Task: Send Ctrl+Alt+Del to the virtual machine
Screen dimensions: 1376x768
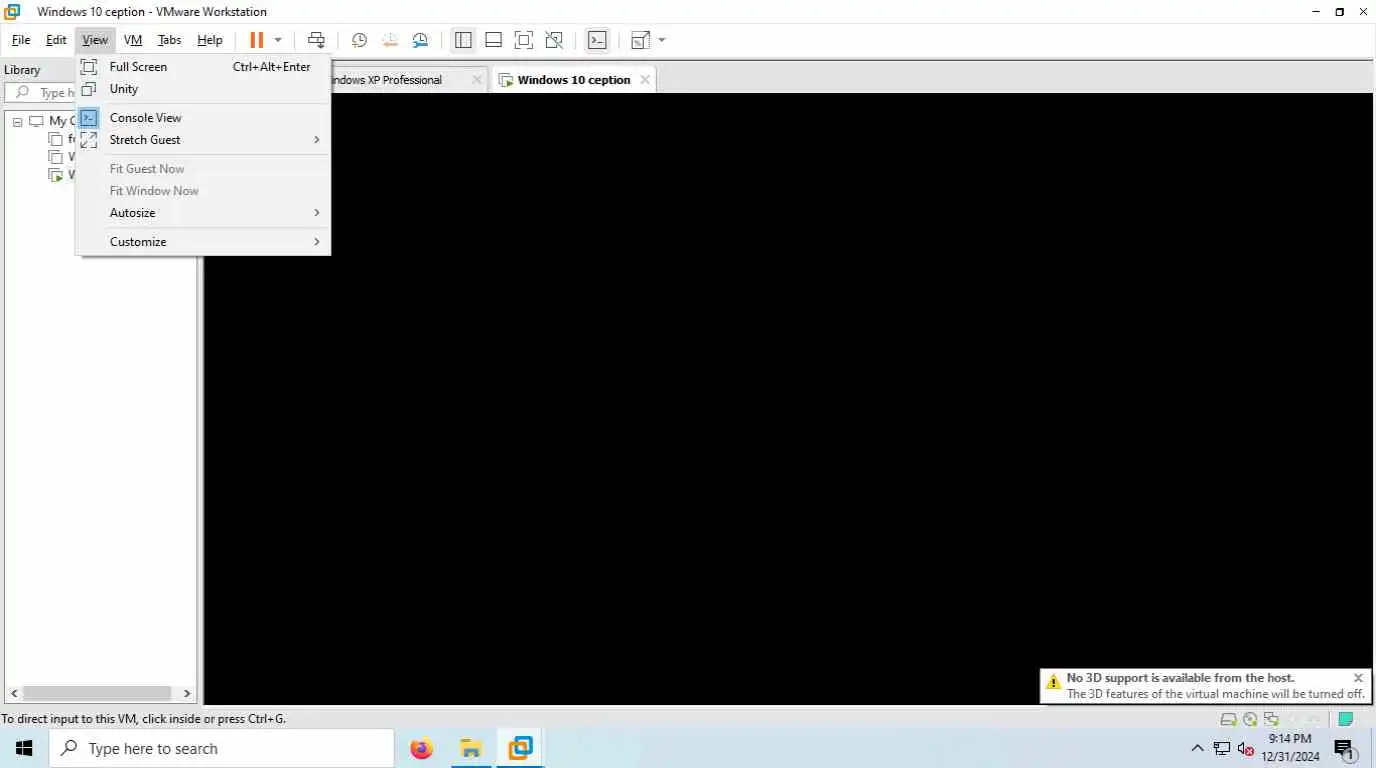Action: click(x=316, y=40)
